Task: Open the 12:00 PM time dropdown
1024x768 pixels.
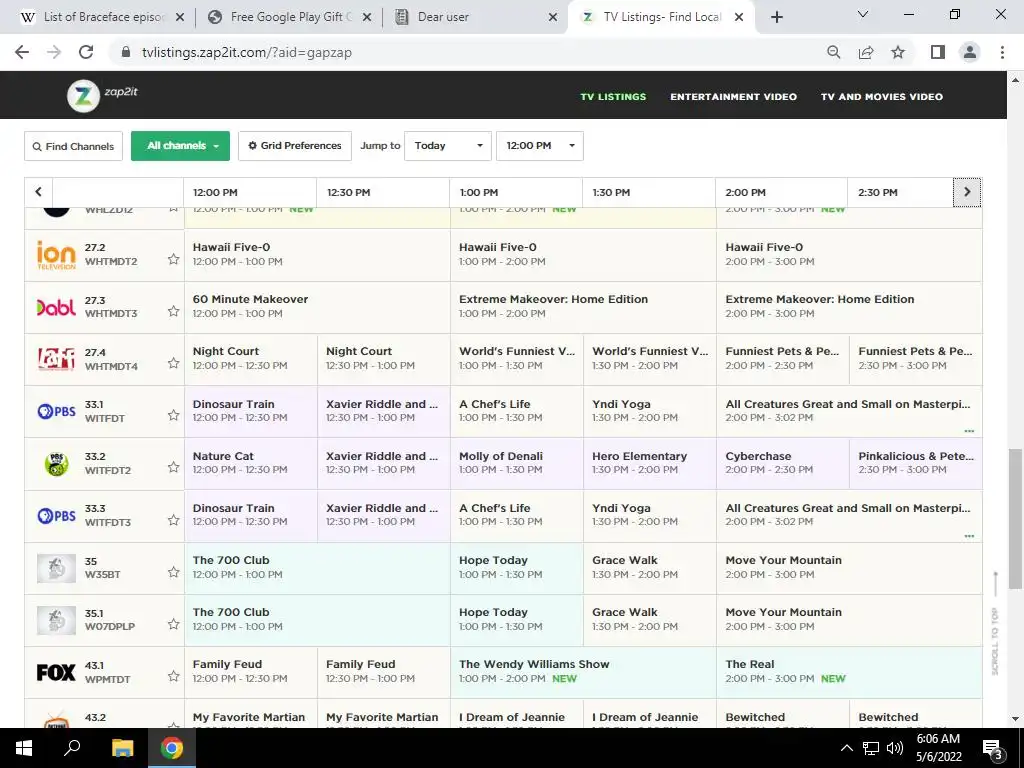Action: [539, 146]
